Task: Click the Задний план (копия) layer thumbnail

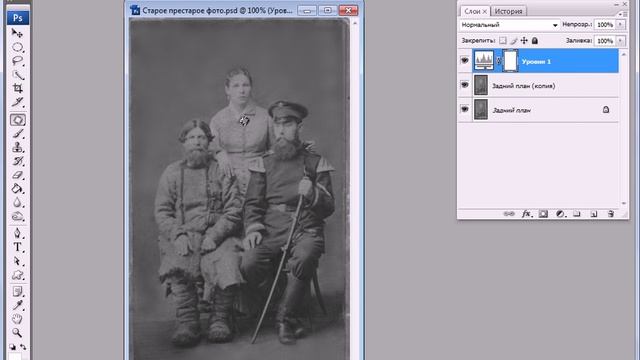Action: [x=481, y=85]
